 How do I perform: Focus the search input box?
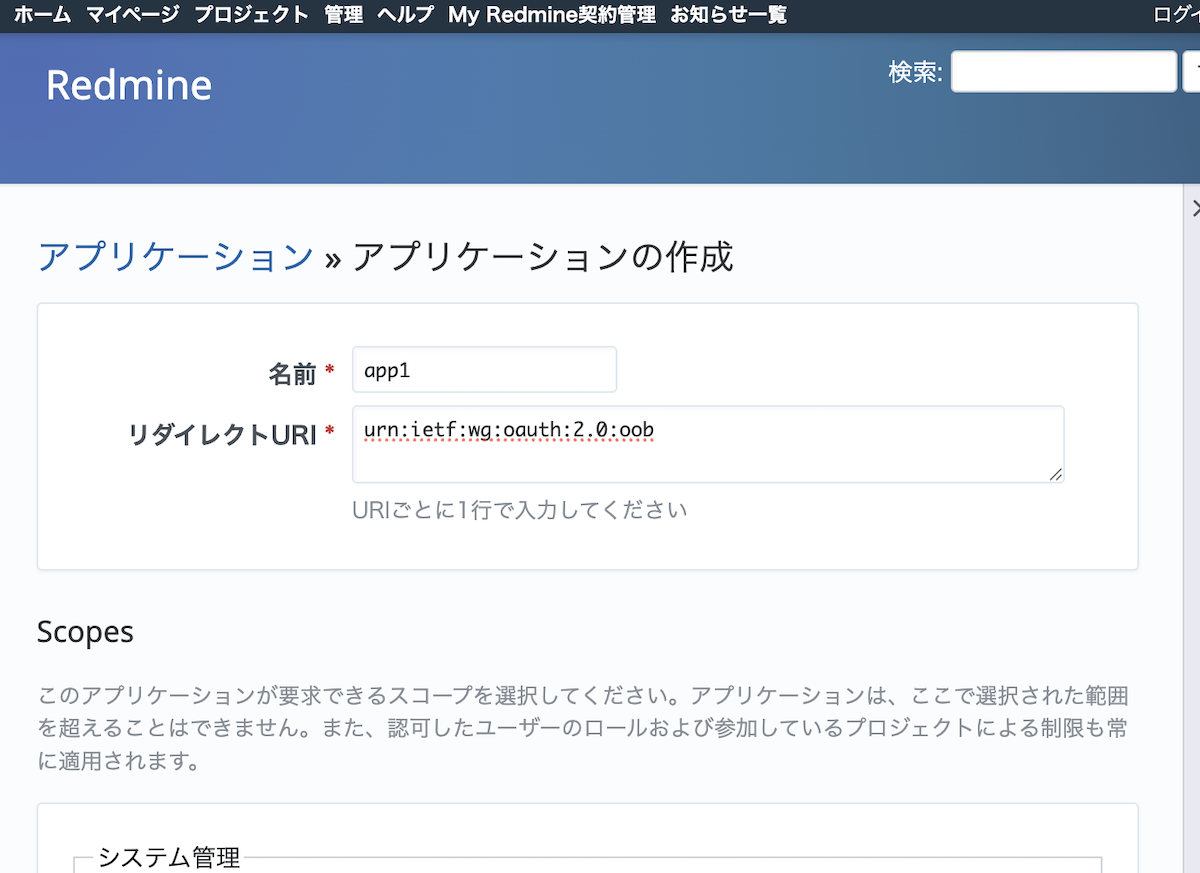pos(1063,72)
